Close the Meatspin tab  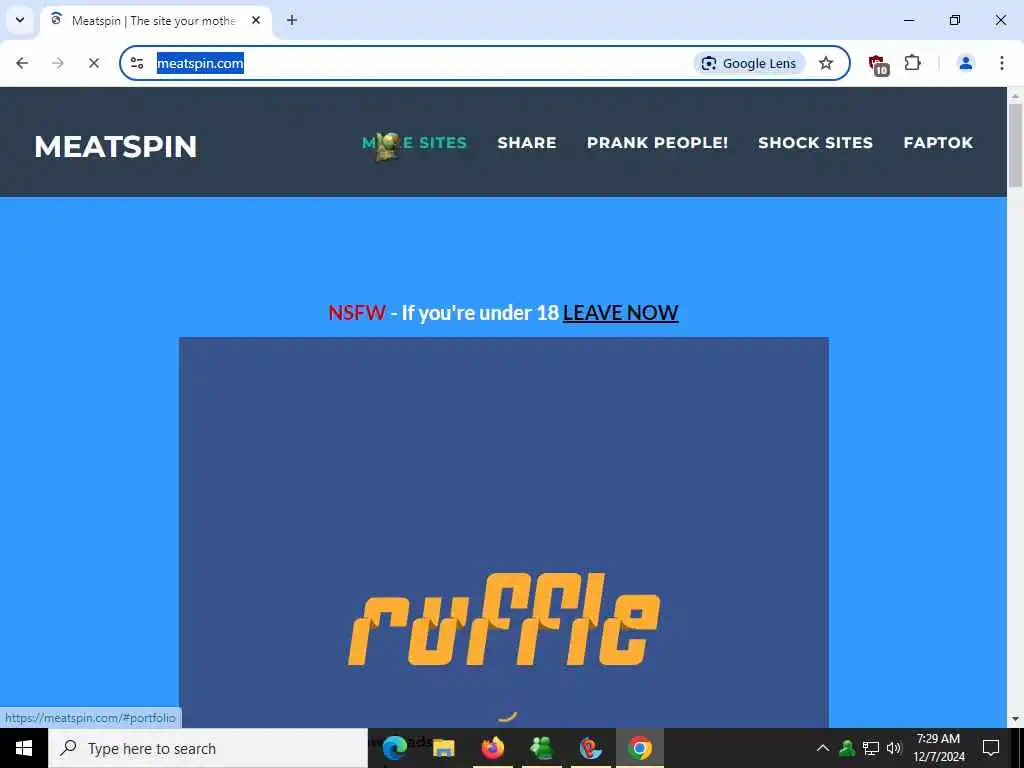pos(256,20)
